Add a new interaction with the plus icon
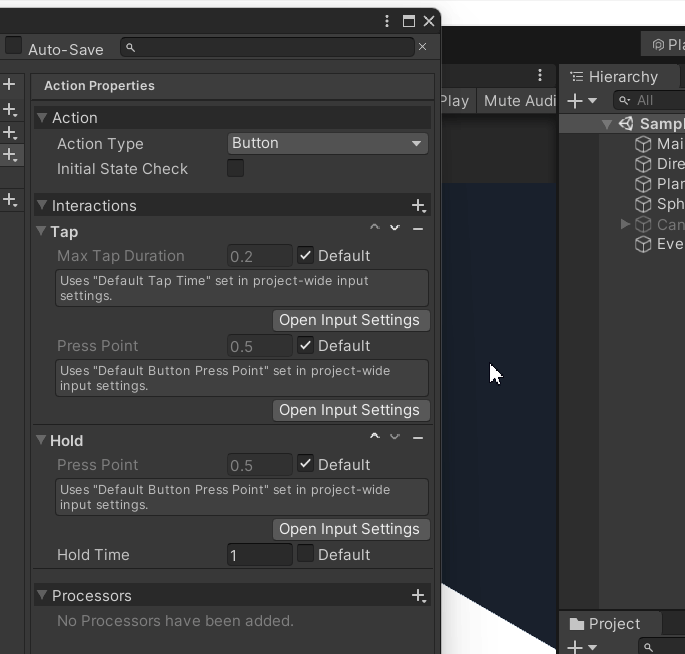Viewport: 685px width, 654px height. (419, 206)
